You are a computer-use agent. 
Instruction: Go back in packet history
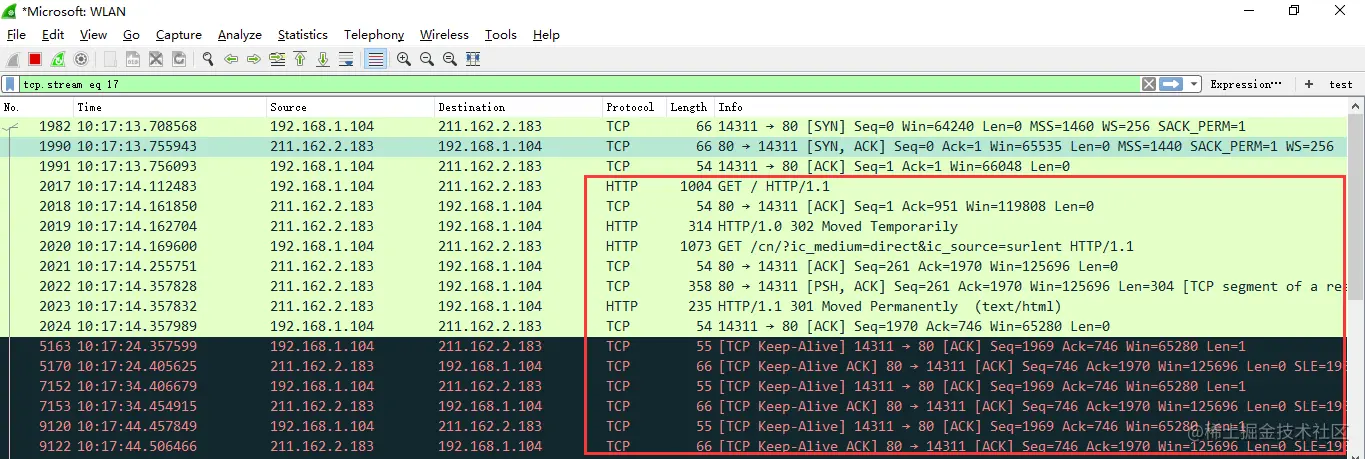click(x=231, y=59)
